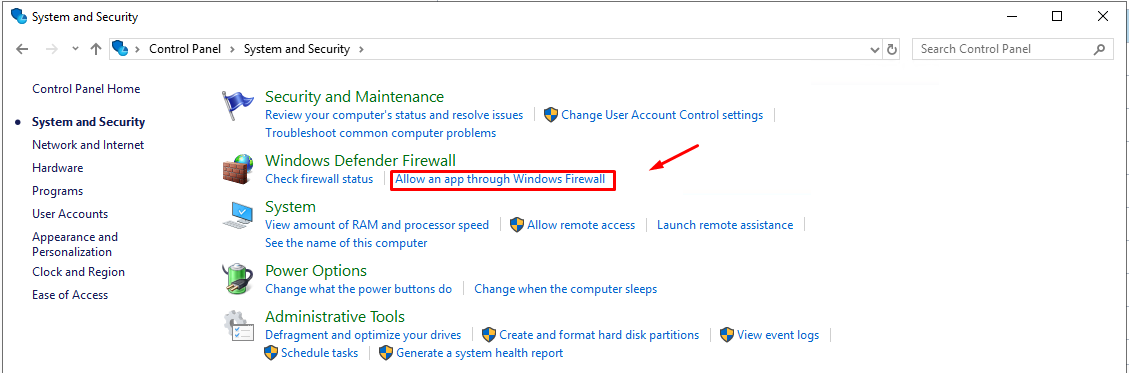Open Power Options heading

pyautogui.click(x=316, y=271)
